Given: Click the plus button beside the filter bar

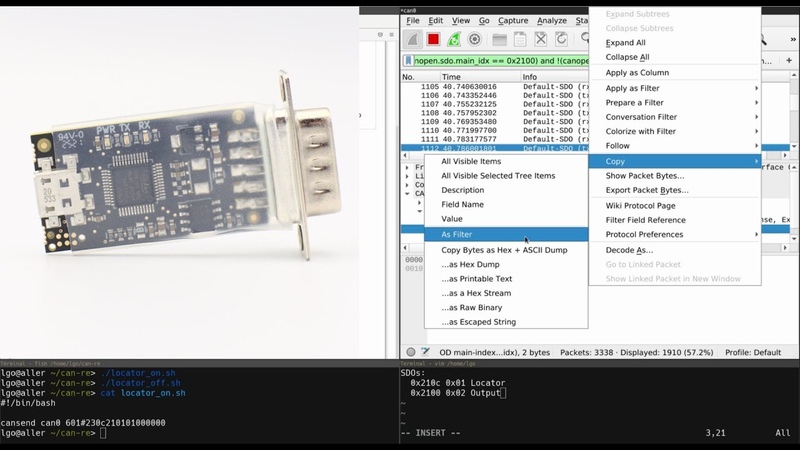Looking at the screenshot, I should pyautogui.click(x=789, y=60).
